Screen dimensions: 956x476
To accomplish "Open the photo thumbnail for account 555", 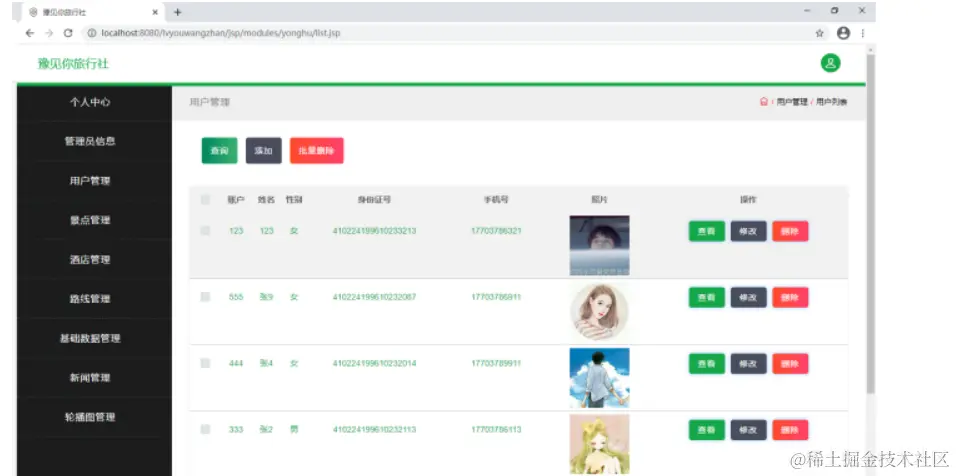I will click(599, 311).
